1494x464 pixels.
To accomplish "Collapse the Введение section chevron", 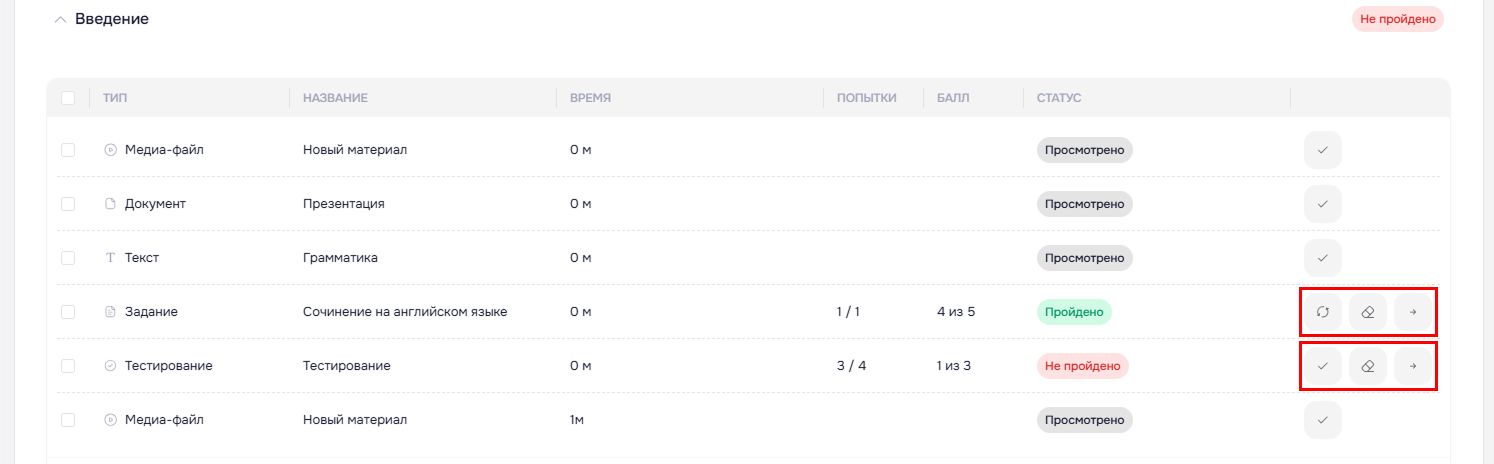I will pos(60,19).
